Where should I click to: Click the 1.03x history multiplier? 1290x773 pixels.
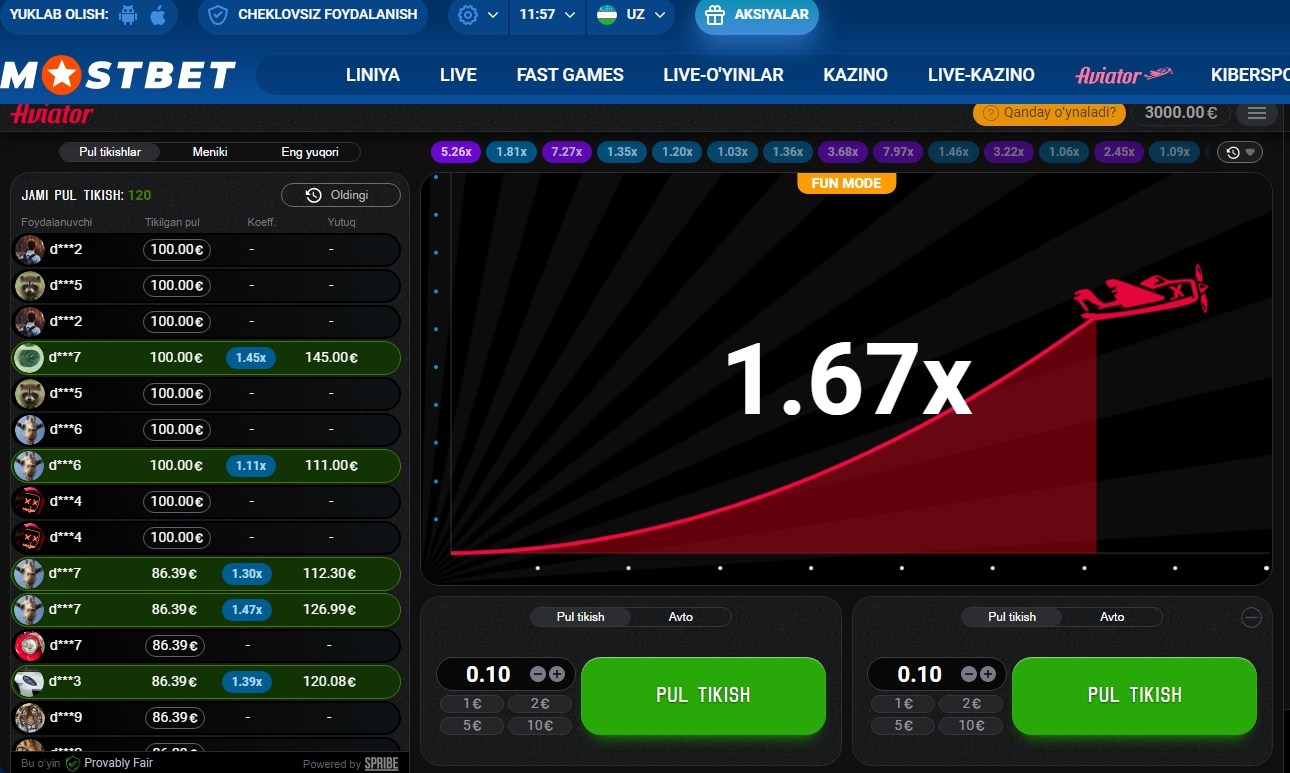(x=732, y=152)
